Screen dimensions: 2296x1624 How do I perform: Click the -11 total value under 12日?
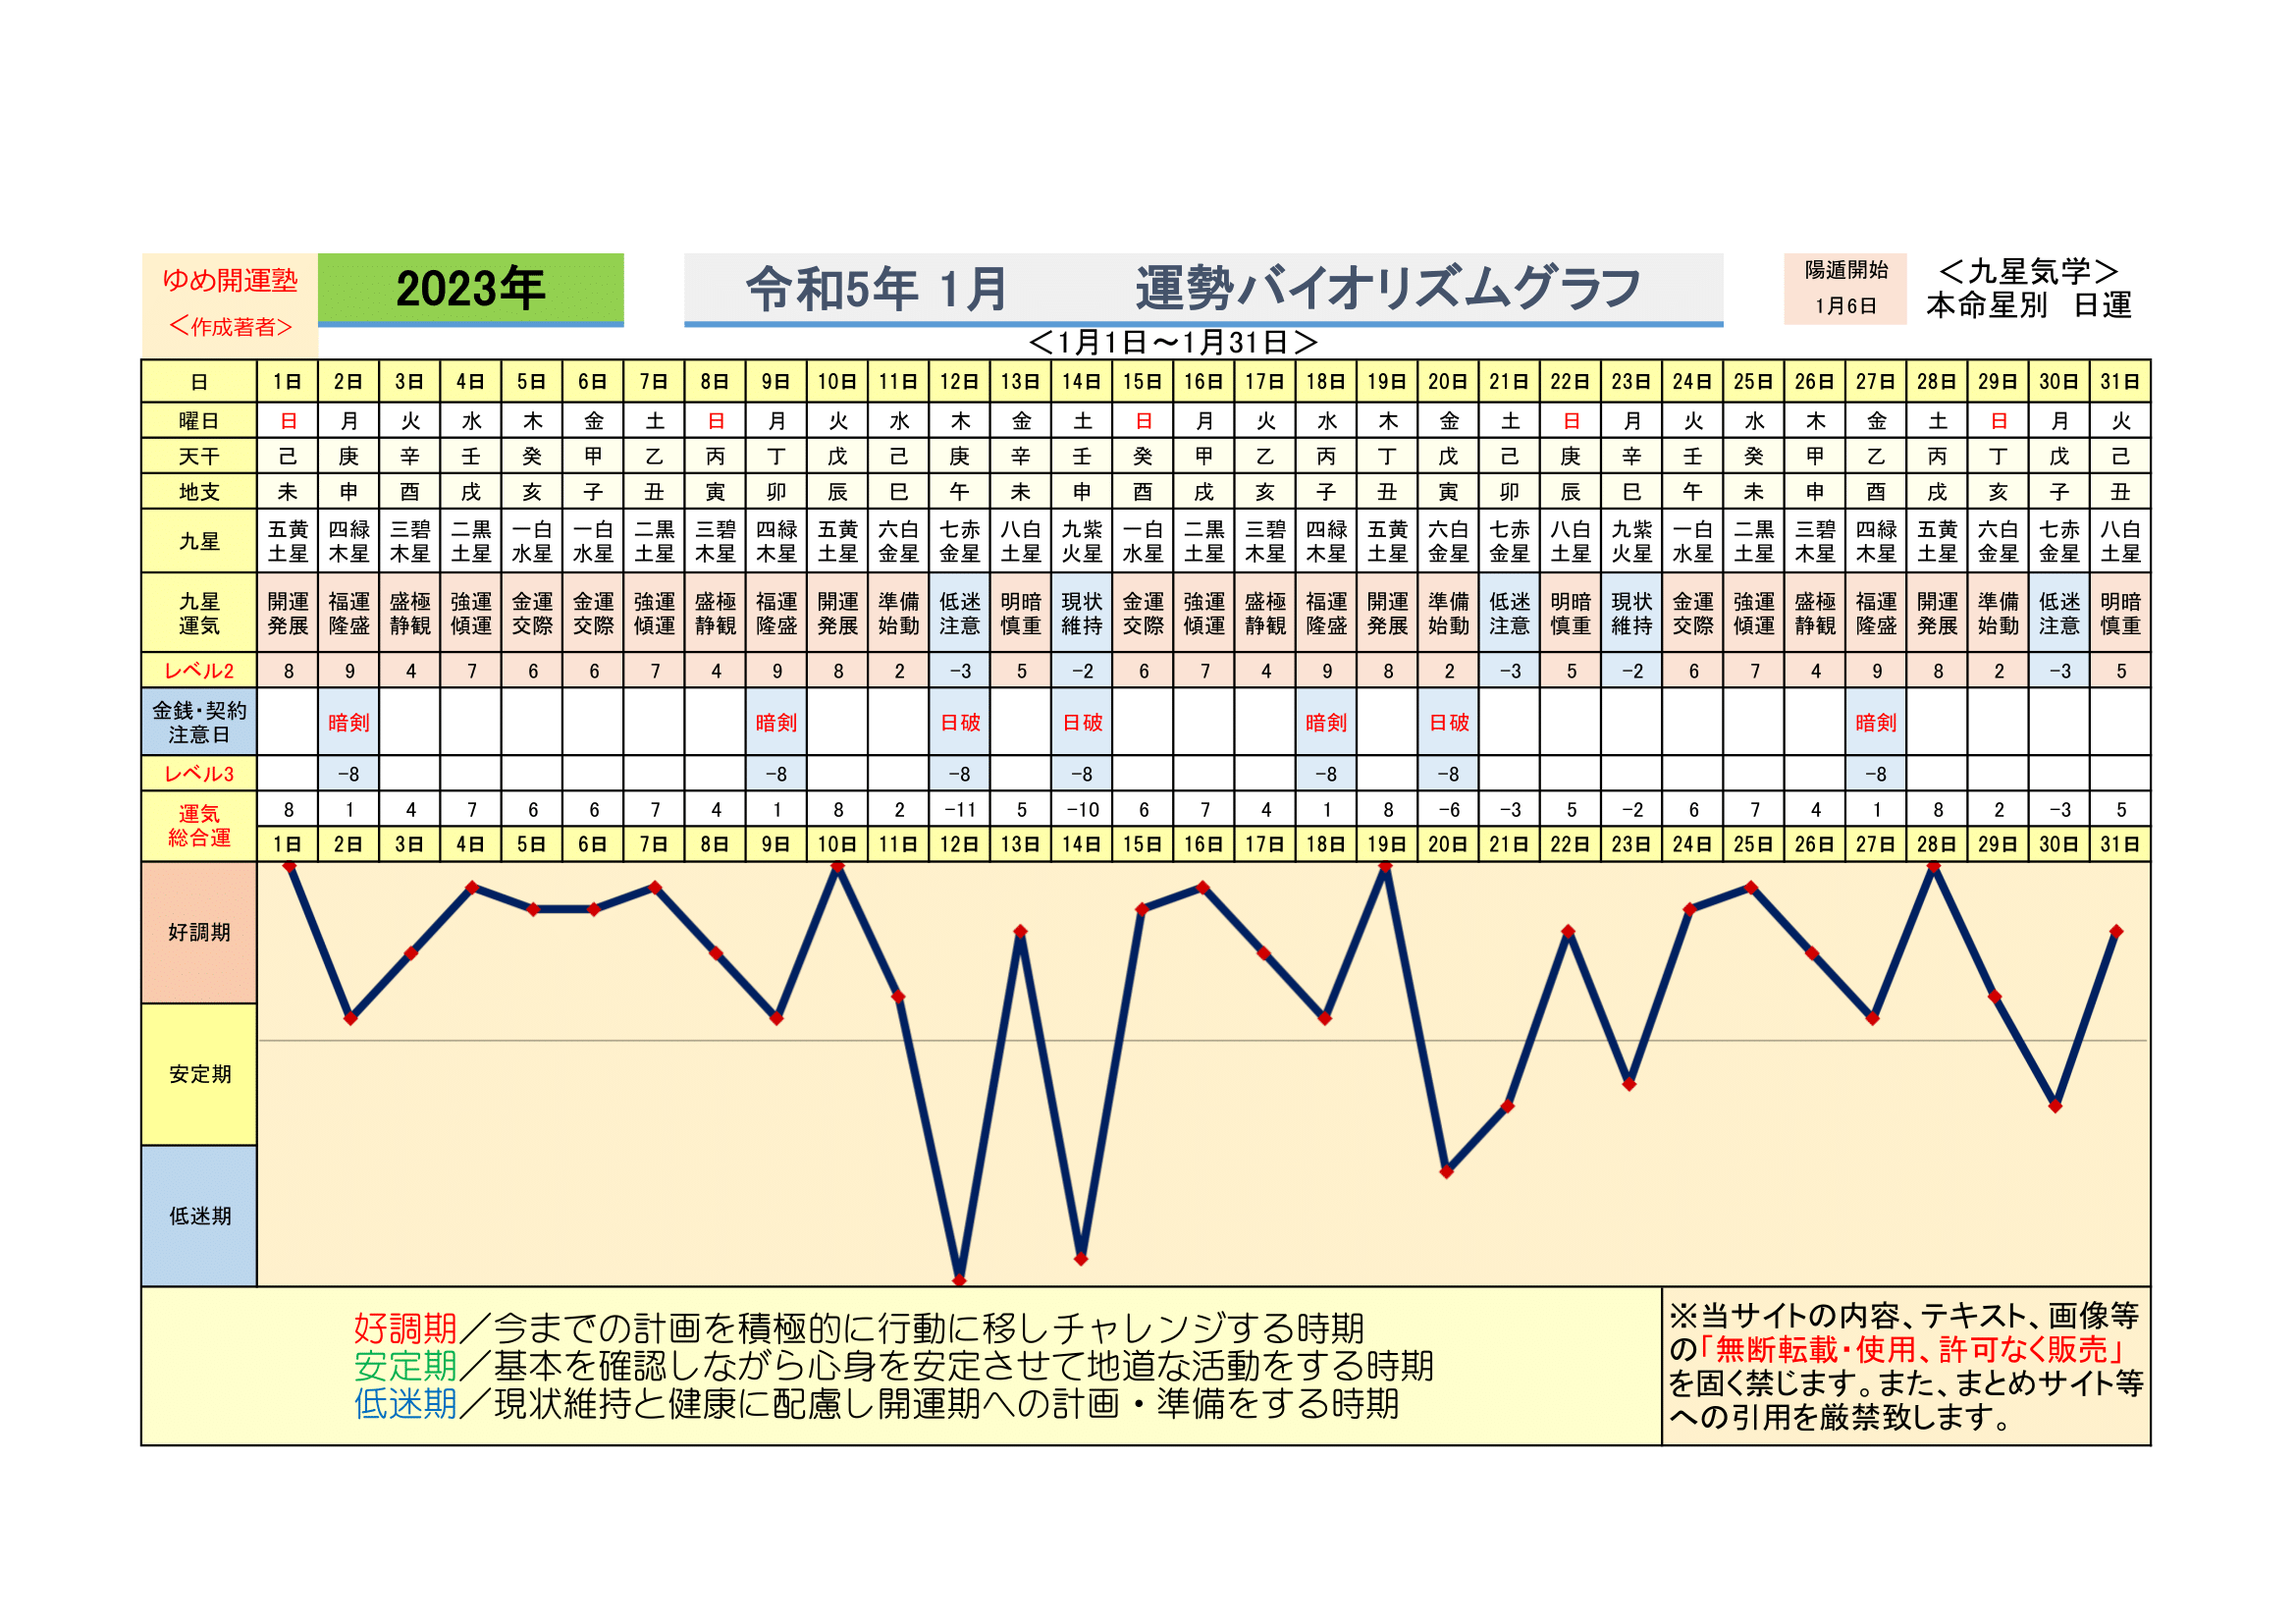pyautogui.click(x=960, y=810)
